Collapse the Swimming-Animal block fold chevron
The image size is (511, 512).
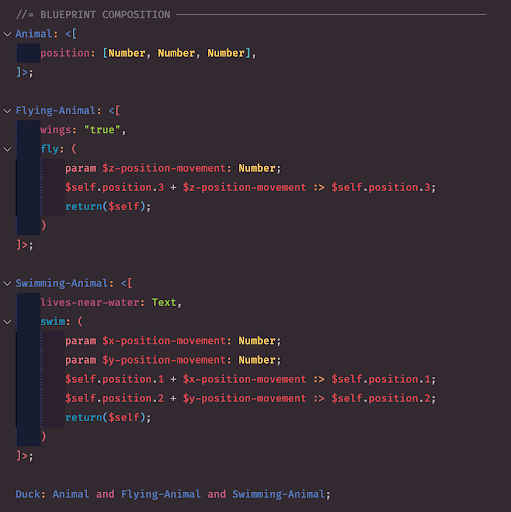coord(7,283)
